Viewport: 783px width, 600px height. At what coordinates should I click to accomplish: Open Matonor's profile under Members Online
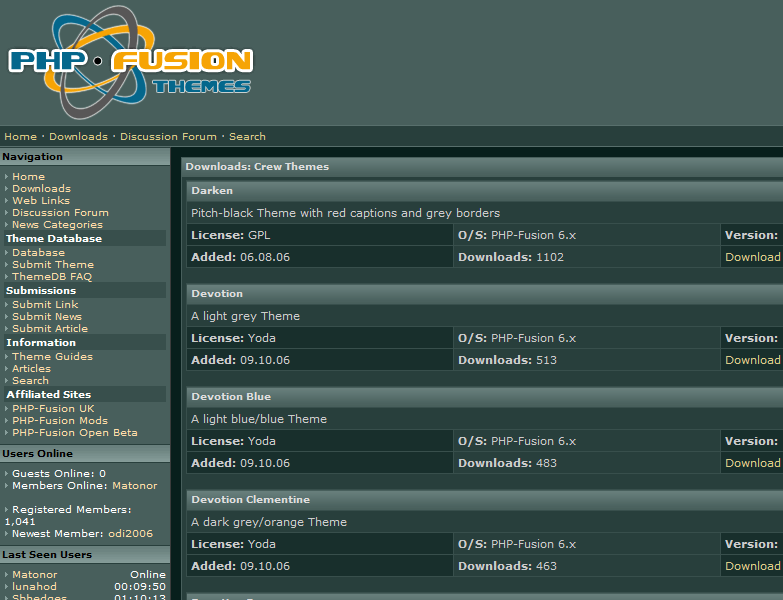[x=134, y=486]
